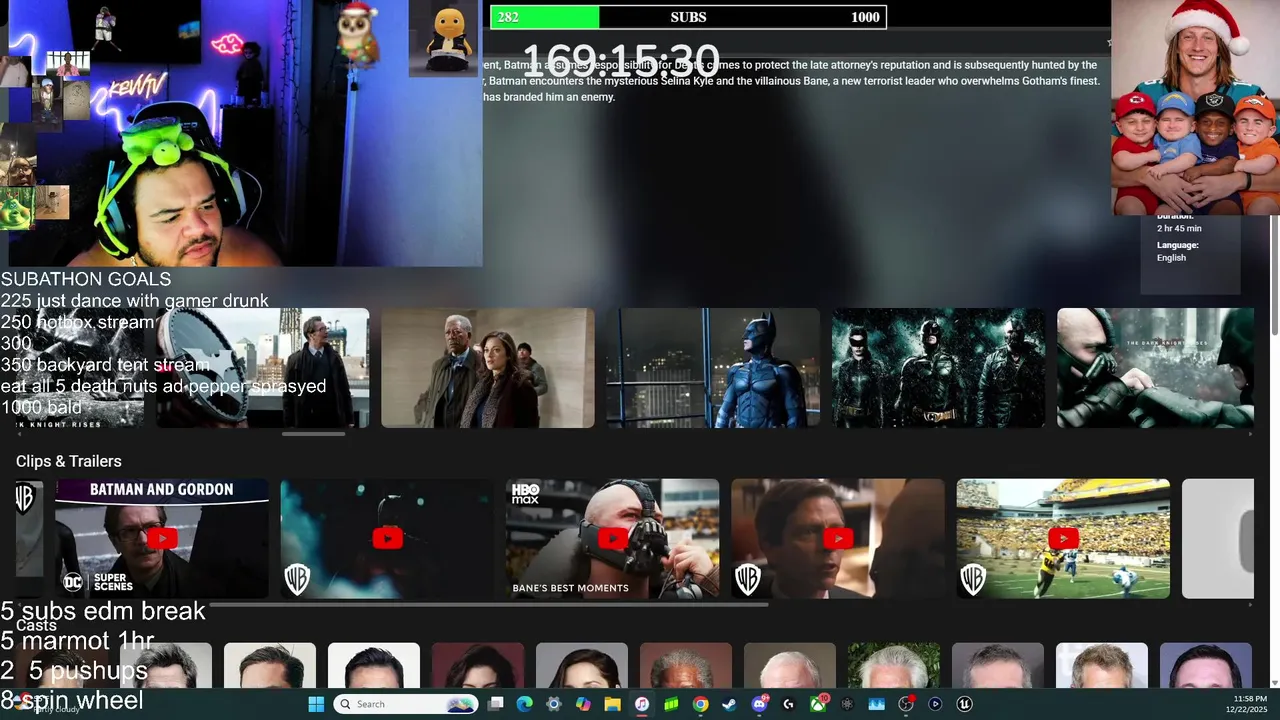
Task: Play the football stadium scene clip
Action: point(1063,539)
